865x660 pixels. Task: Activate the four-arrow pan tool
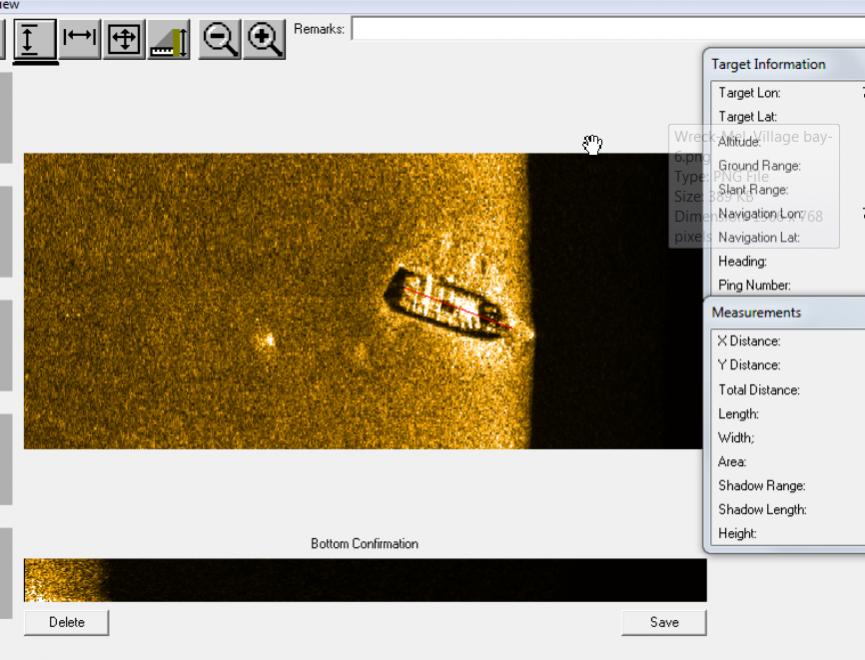pyautogui.click(x=124, y=39)
